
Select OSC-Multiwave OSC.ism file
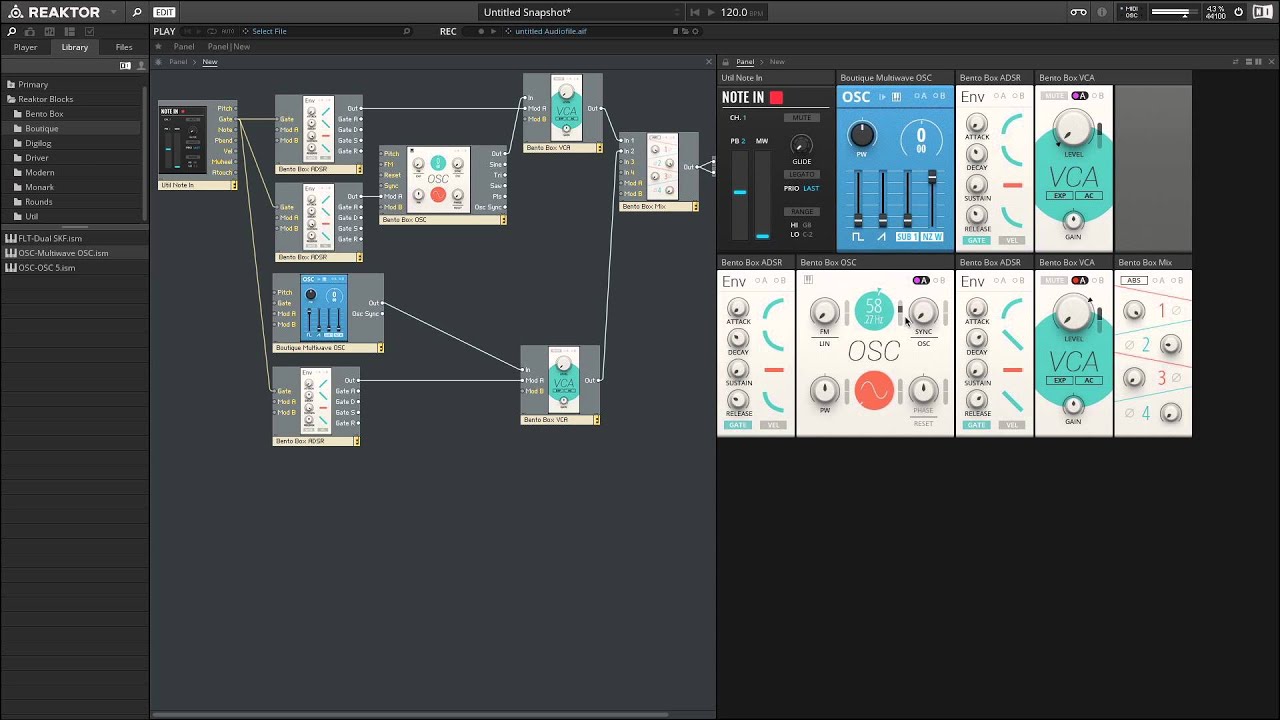(x=62, y=253)
